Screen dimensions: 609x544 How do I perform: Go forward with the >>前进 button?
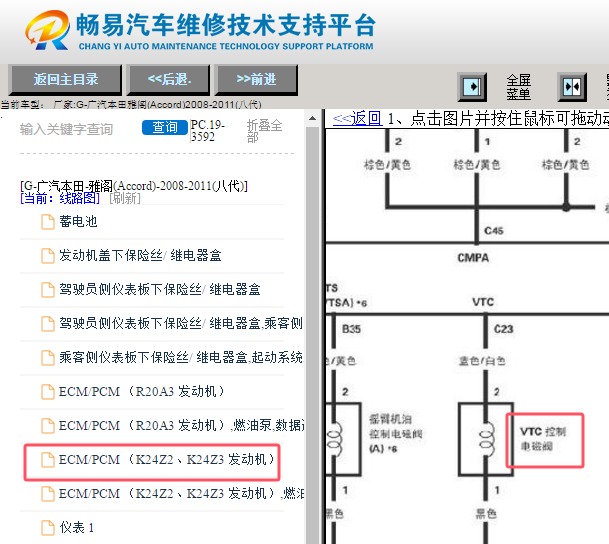click(x=256, y=80)
